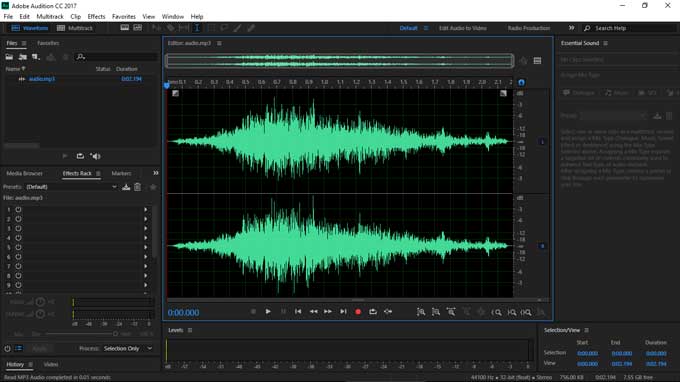
Task: Zoom out amplitude icon
Action: (x=436, y=312)
